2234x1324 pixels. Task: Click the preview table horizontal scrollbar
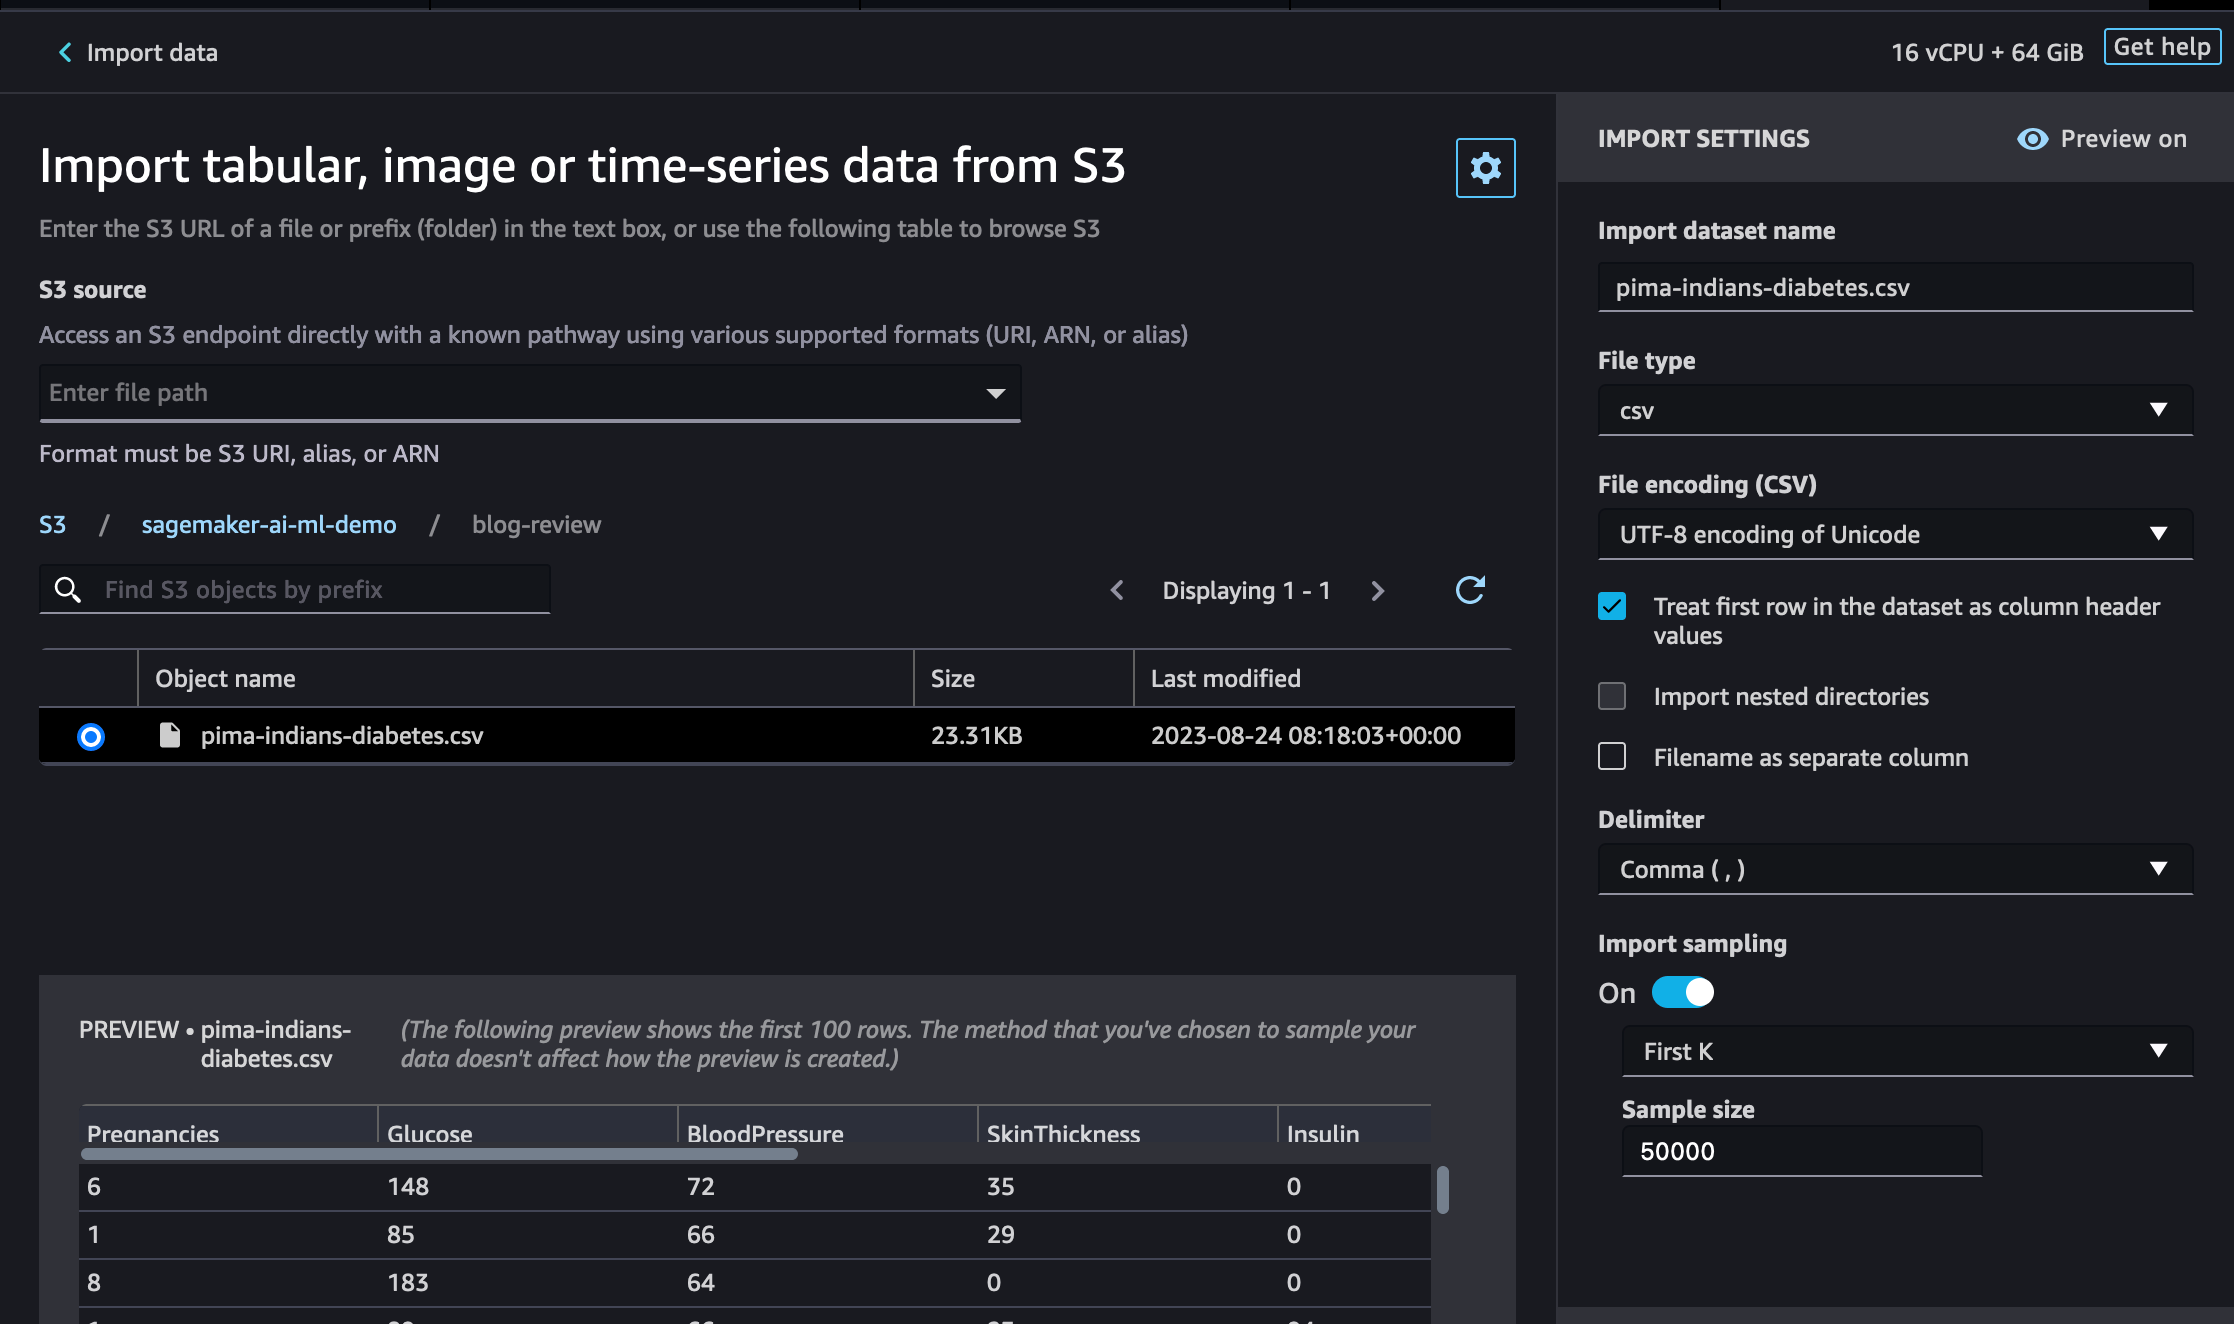tap(439, 1154)
